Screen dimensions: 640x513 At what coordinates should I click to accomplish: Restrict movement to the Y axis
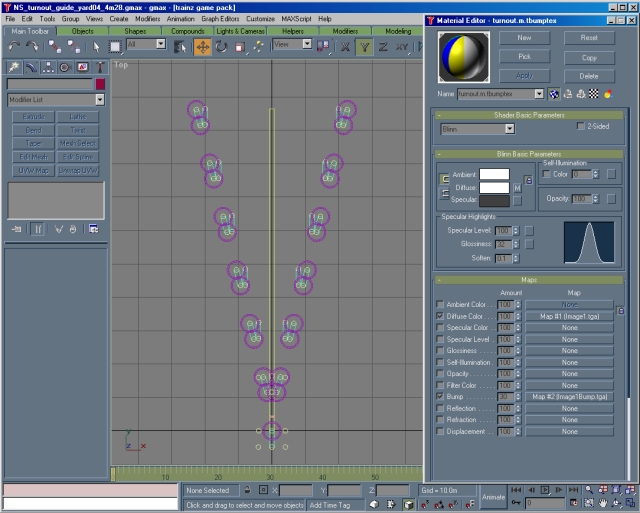pyautogui.click(x=364, y=47)
